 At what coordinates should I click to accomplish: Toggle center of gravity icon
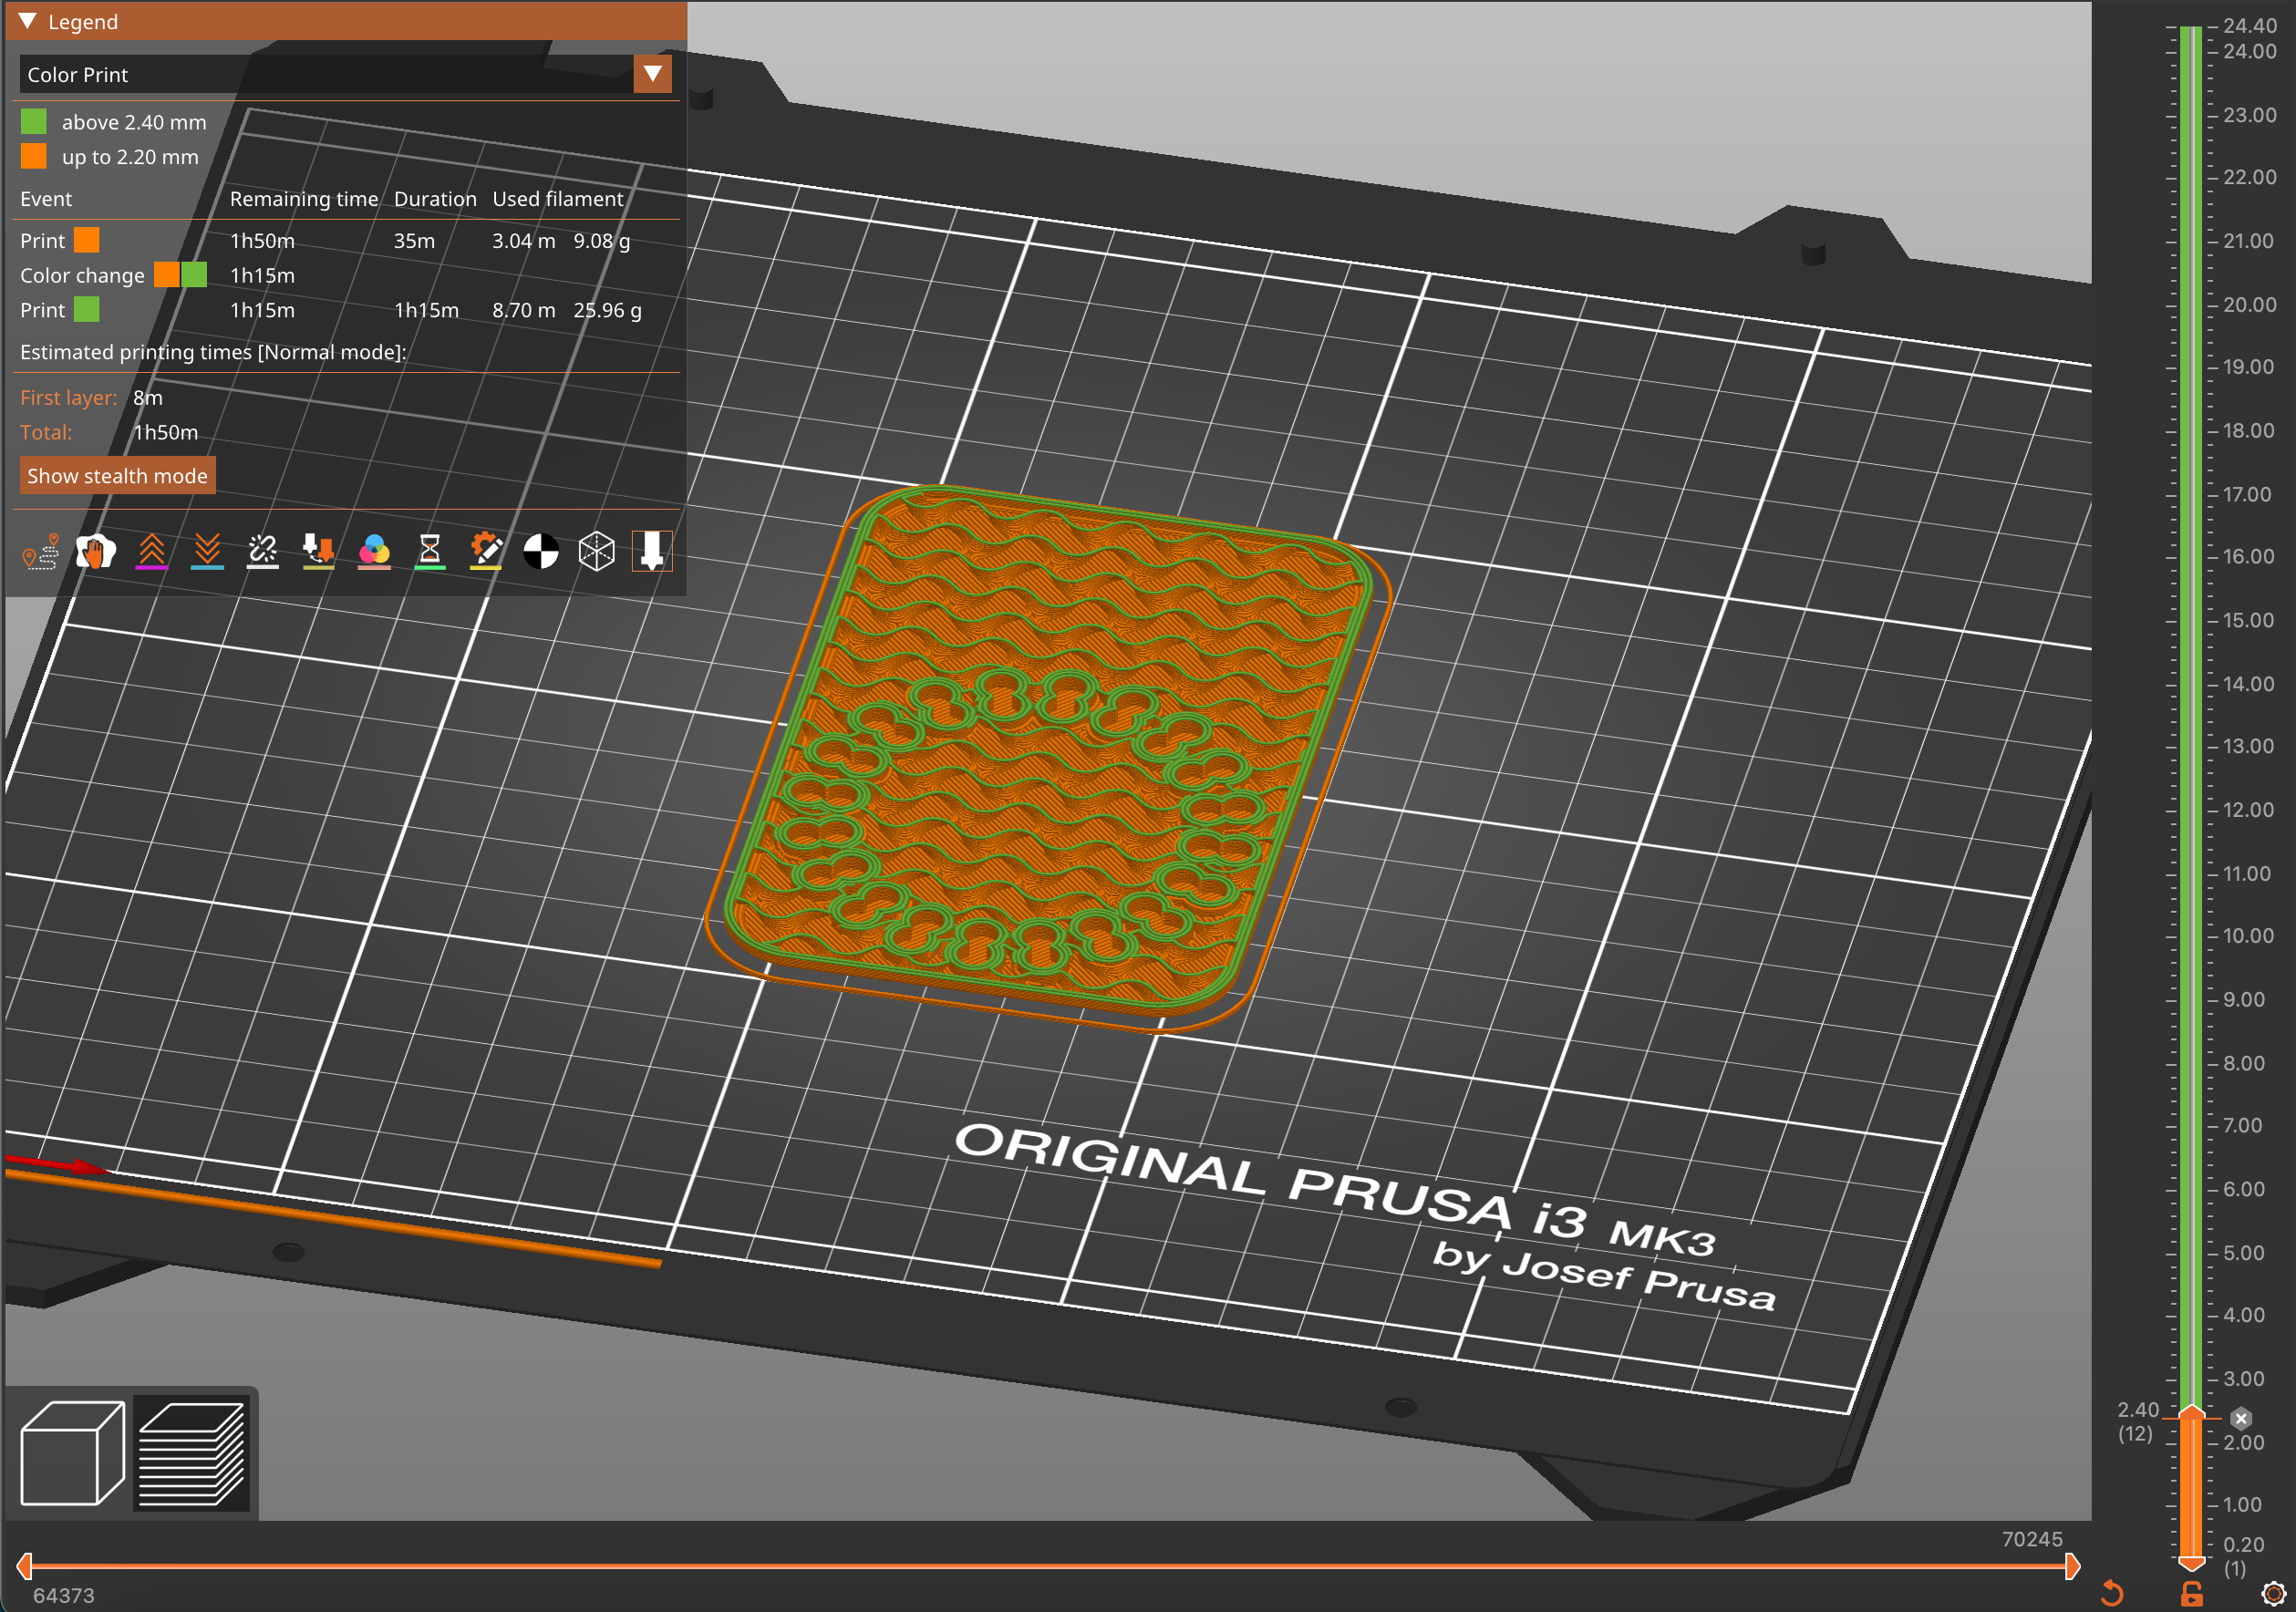coord(541,551)
